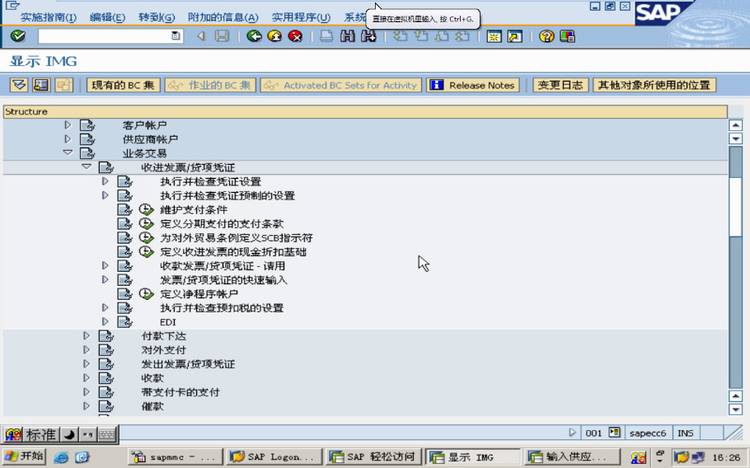Click the green Back arrow icon

click(254, 36)
